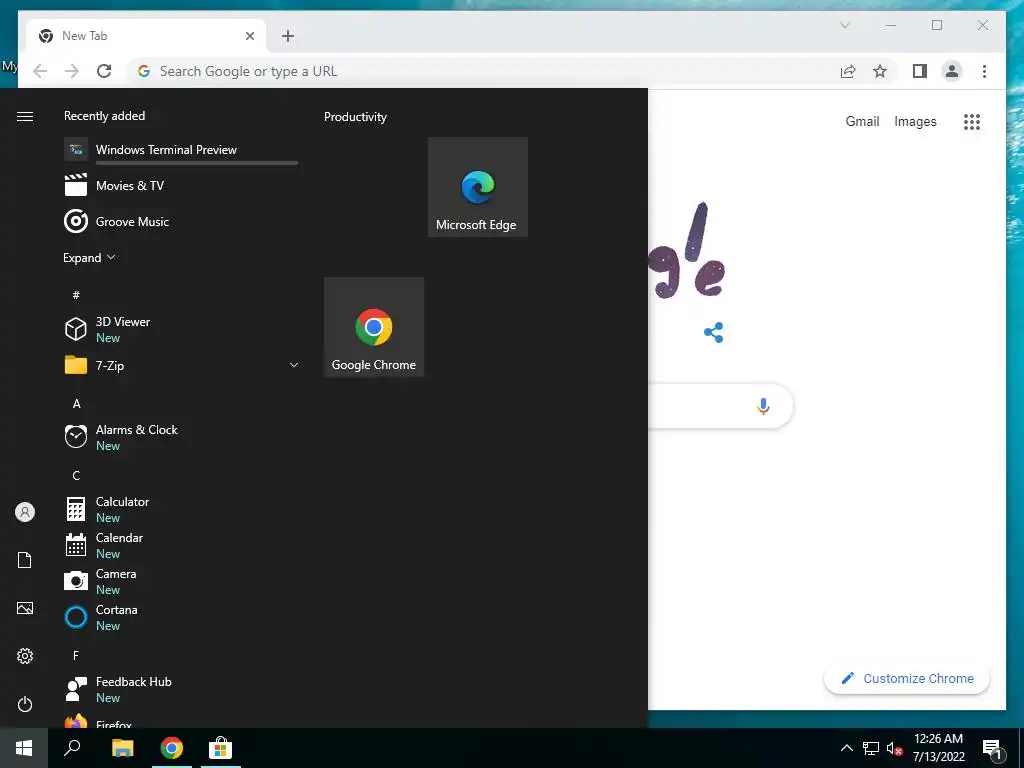The image size is (1024, 768).
Task: Open the network icon in system tray
Action: pyautogui.click(x=871, y=748)
